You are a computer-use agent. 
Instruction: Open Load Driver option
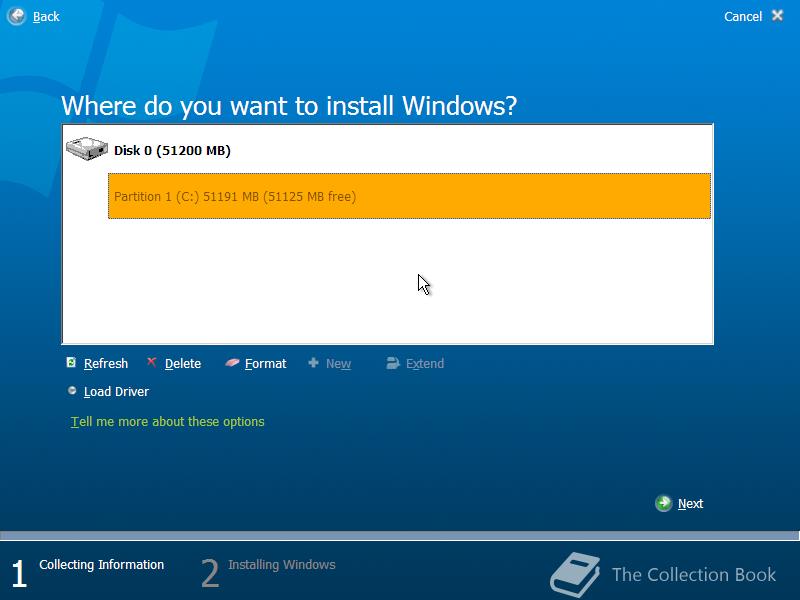tap(116, 392)
